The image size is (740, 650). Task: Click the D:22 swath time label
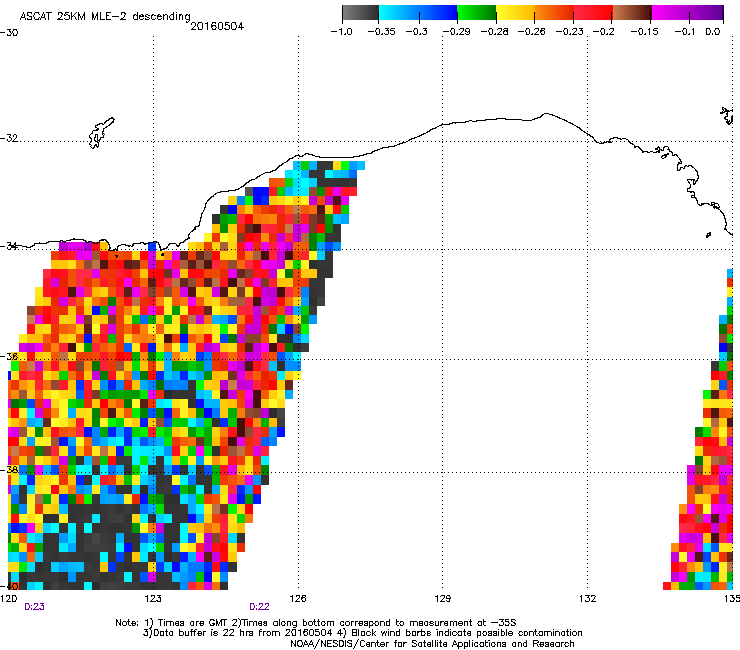click(x=260, y=607)
